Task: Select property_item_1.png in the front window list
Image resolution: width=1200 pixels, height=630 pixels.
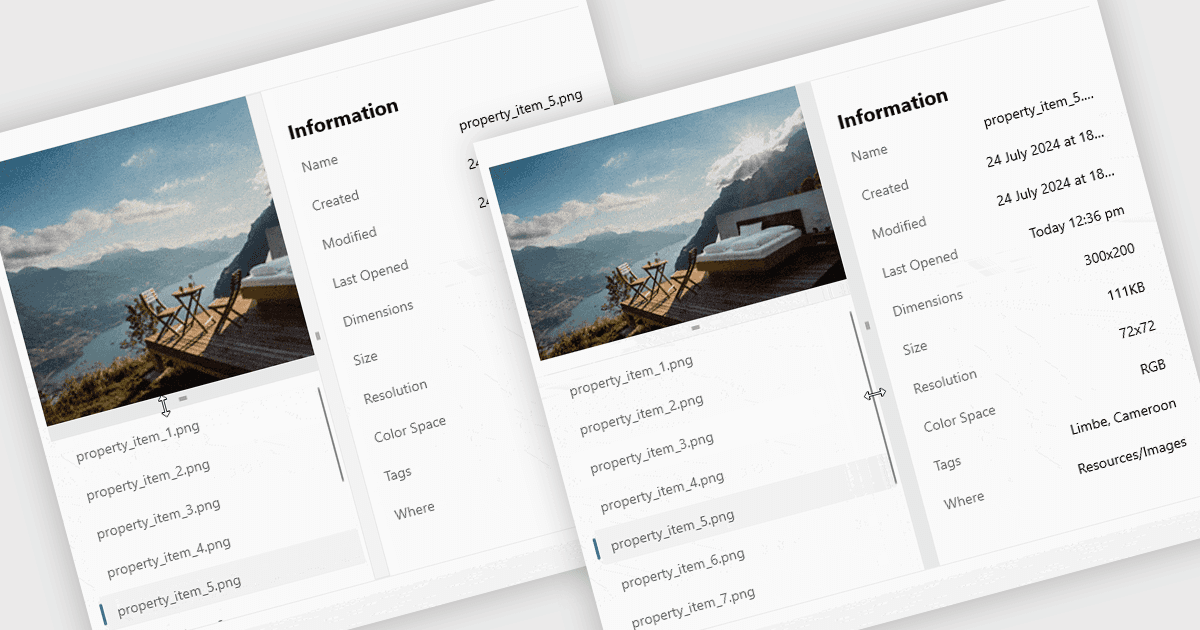Action: [631, 377]
